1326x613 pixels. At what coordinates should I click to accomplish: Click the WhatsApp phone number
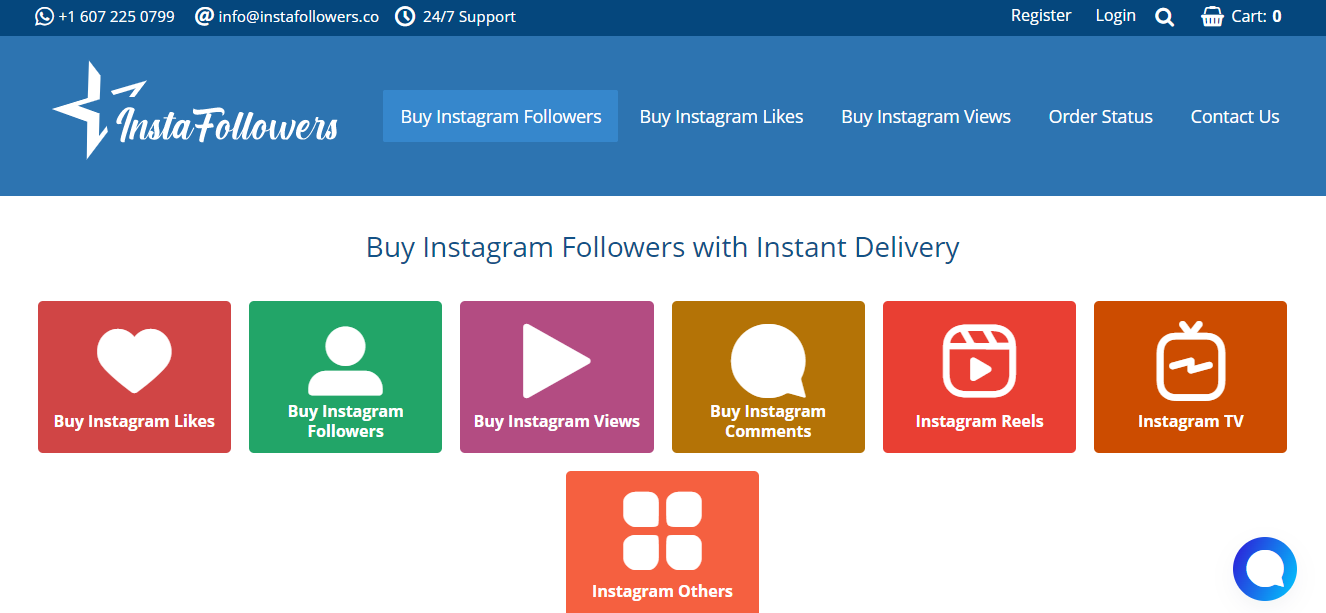coord(116,17)
